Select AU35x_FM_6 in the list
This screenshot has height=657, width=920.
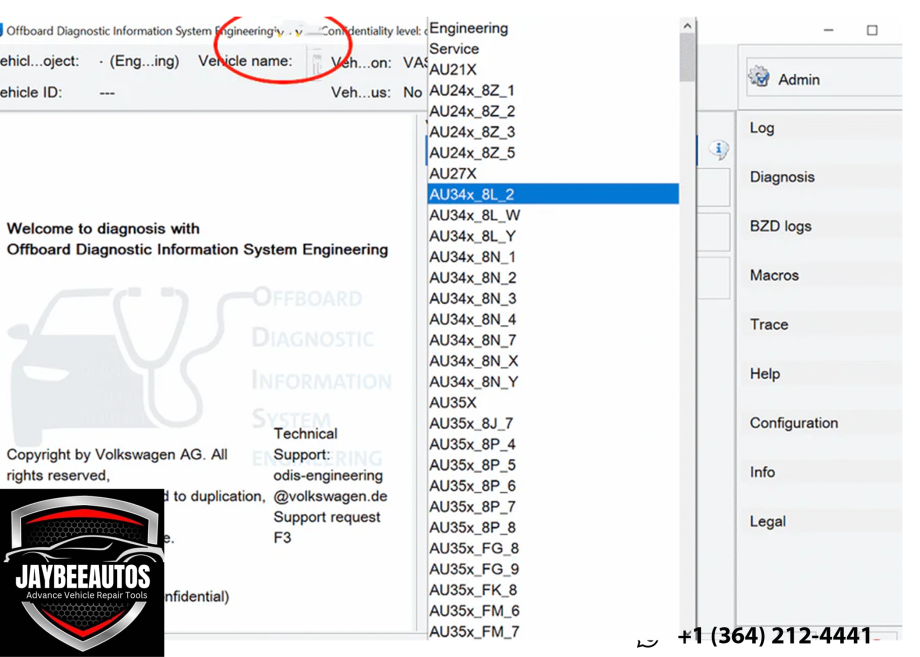click(553, 611)
